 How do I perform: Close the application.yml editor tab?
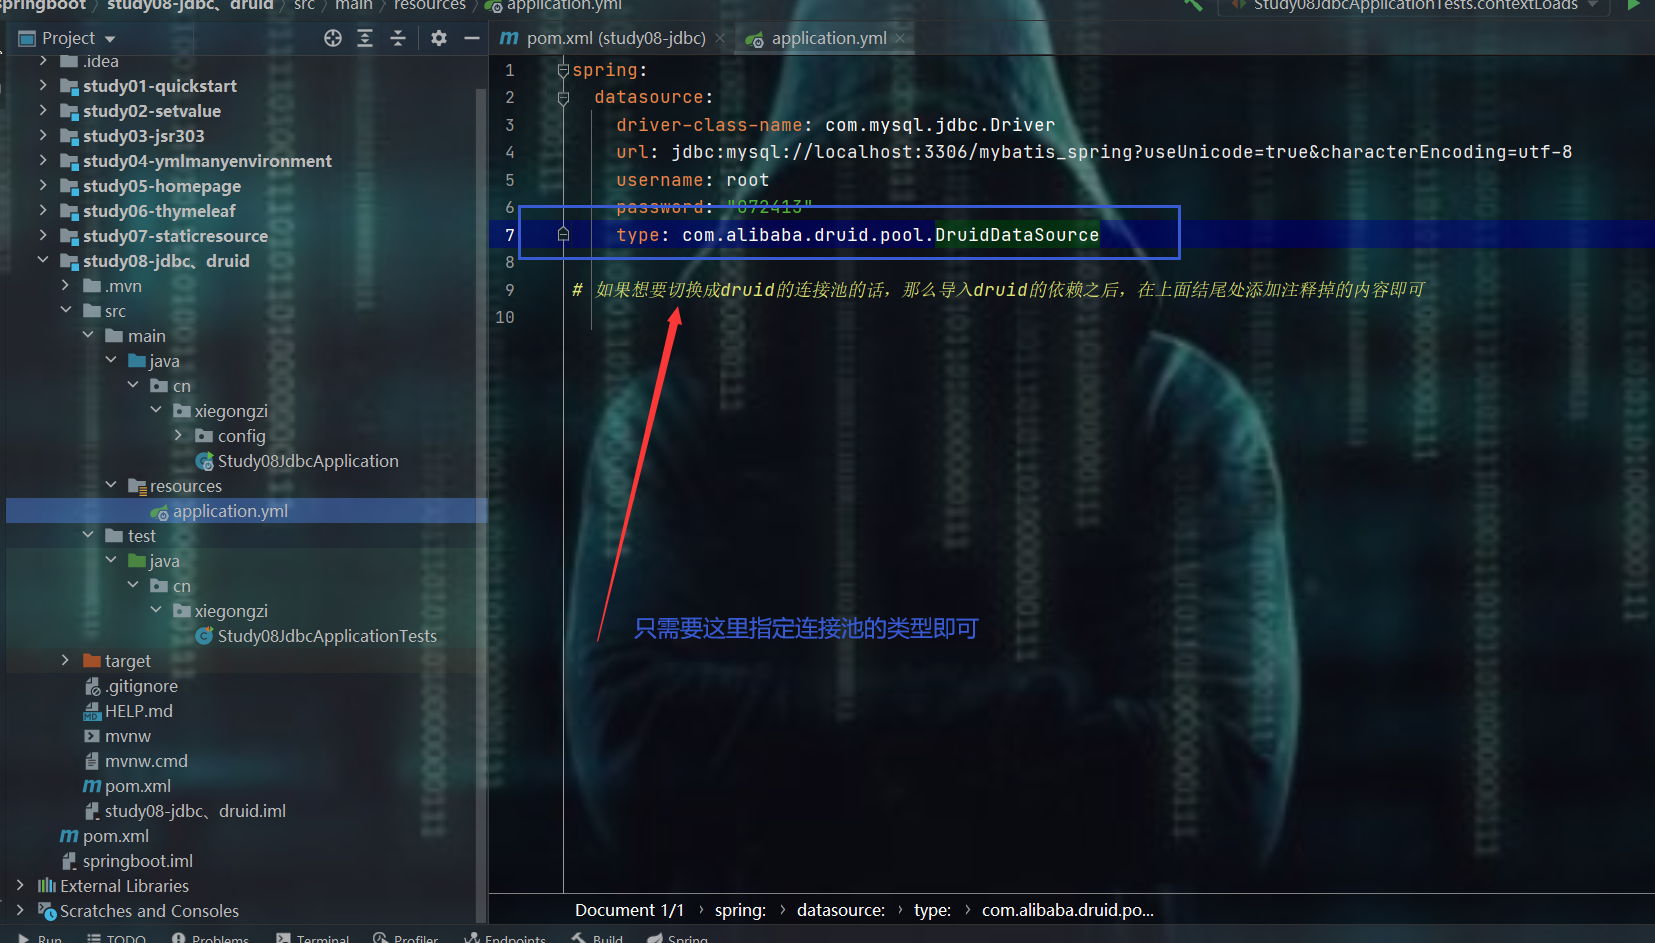pos(900,38)
